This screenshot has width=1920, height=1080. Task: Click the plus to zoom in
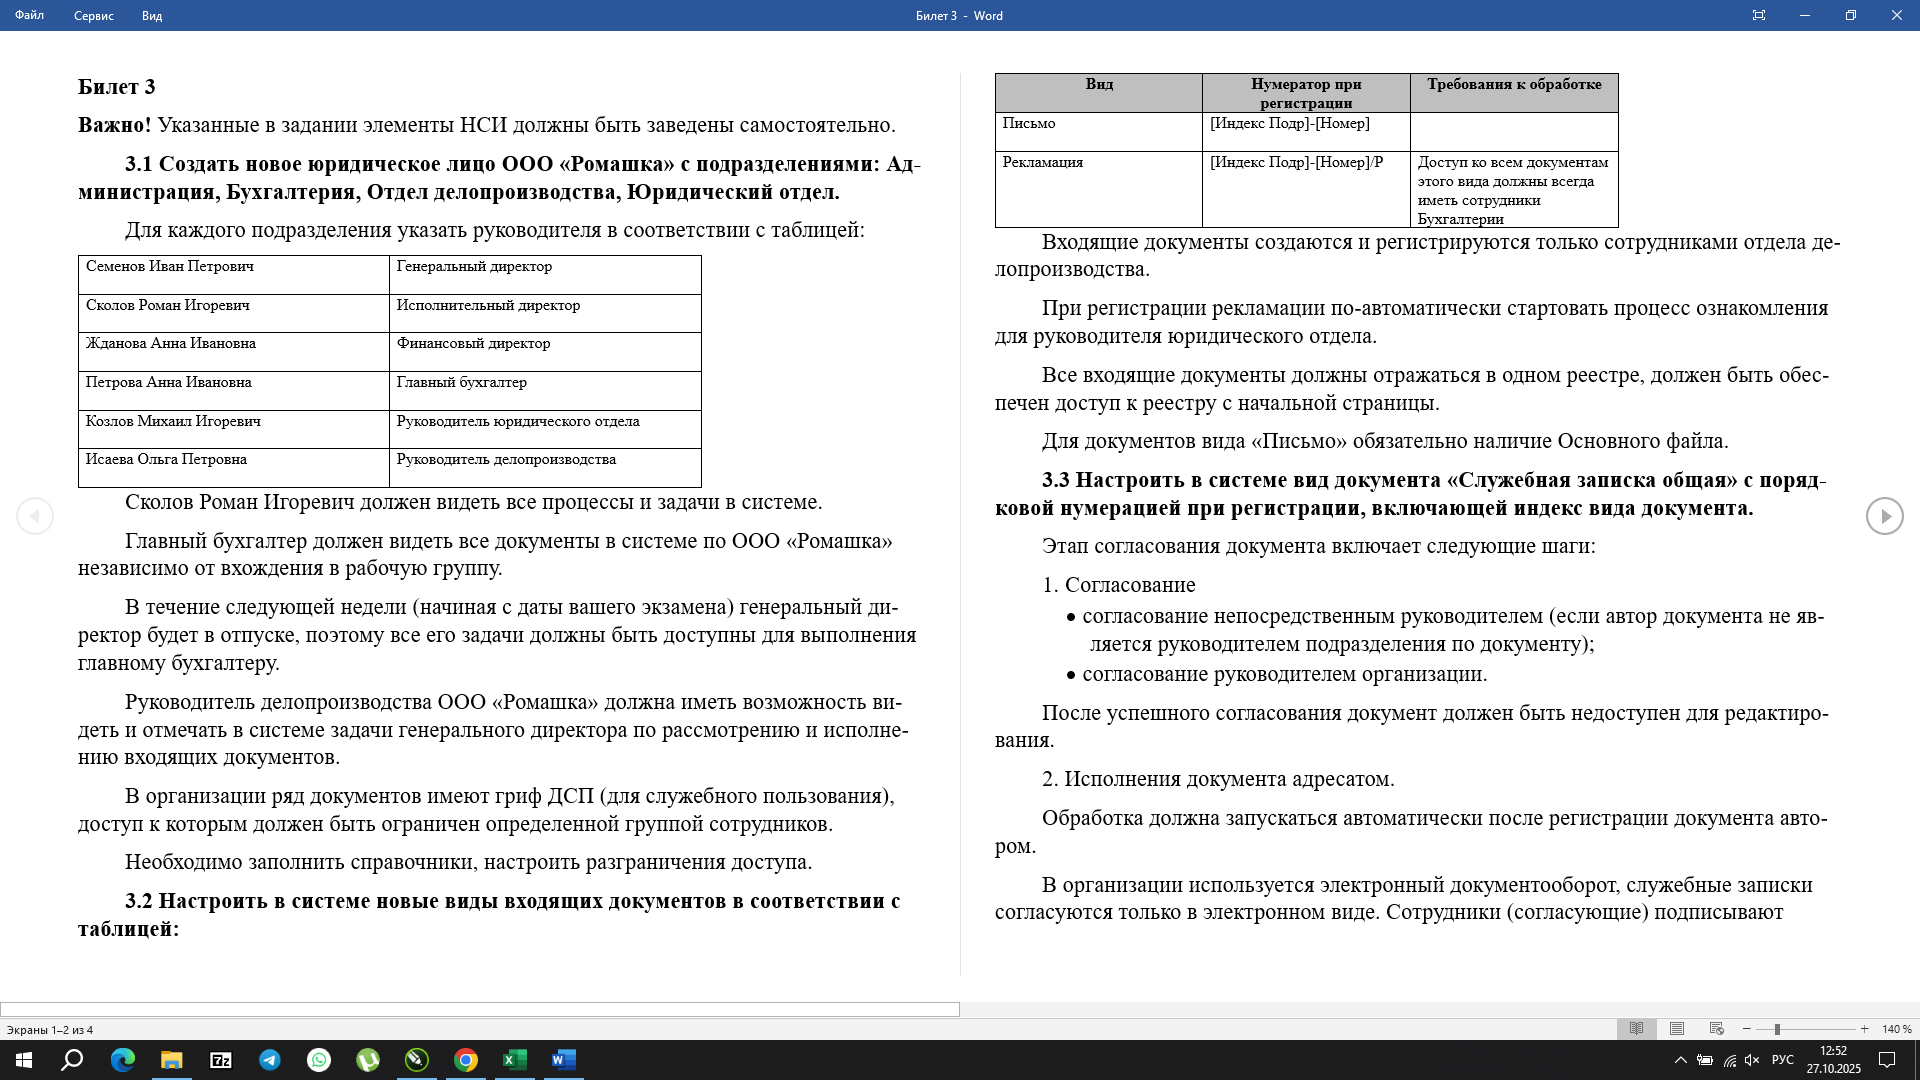click(1864, 1028)
